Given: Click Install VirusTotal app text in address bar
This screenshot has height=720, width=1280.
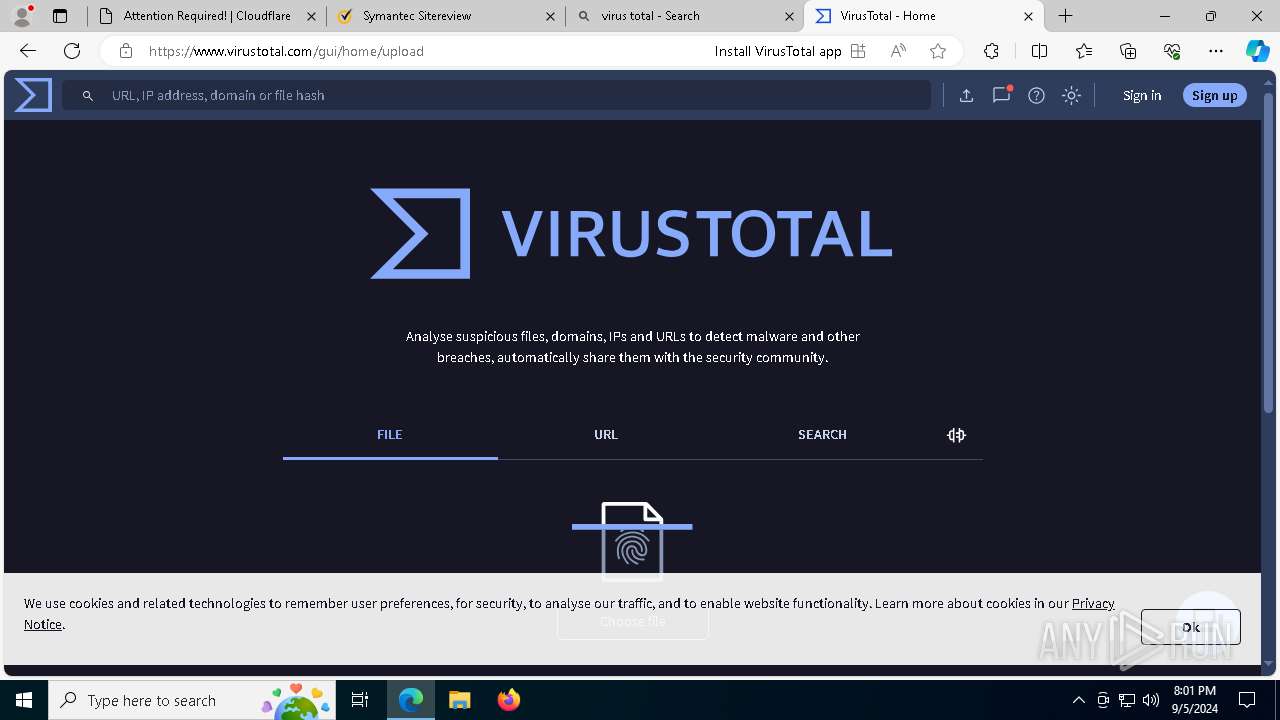Looking at the screenshot, I should point(778,51).
